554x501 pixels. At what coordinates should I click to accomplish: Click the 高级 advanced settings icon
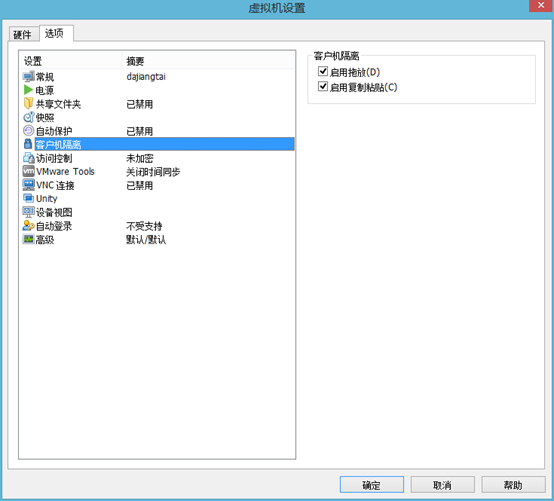pos(28,239)
